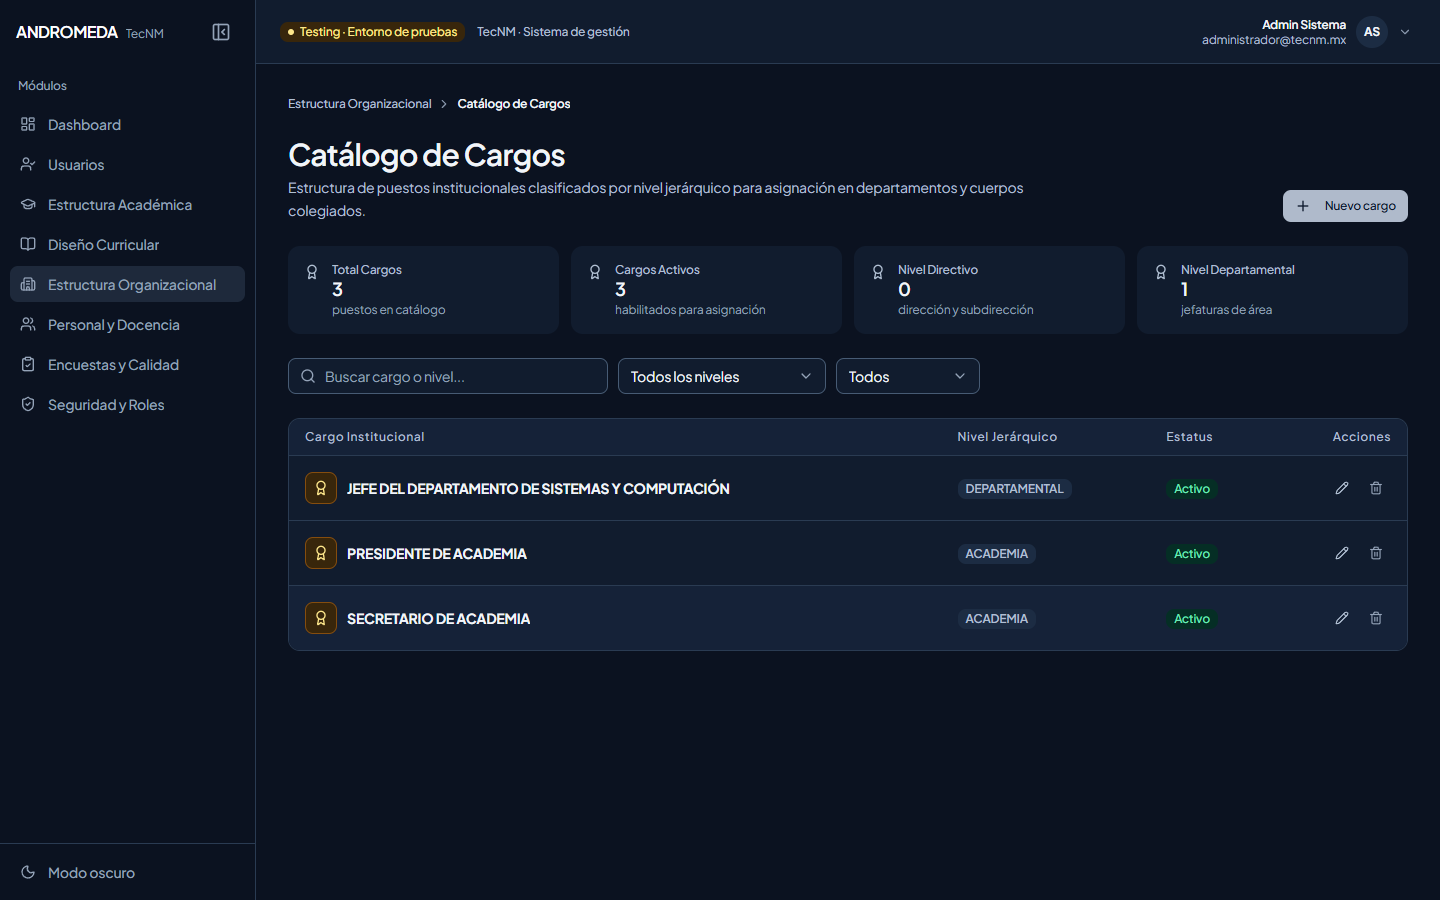Click the Cargo Institucional column header
The image size is (1440, 900).
tap(365, 437)
